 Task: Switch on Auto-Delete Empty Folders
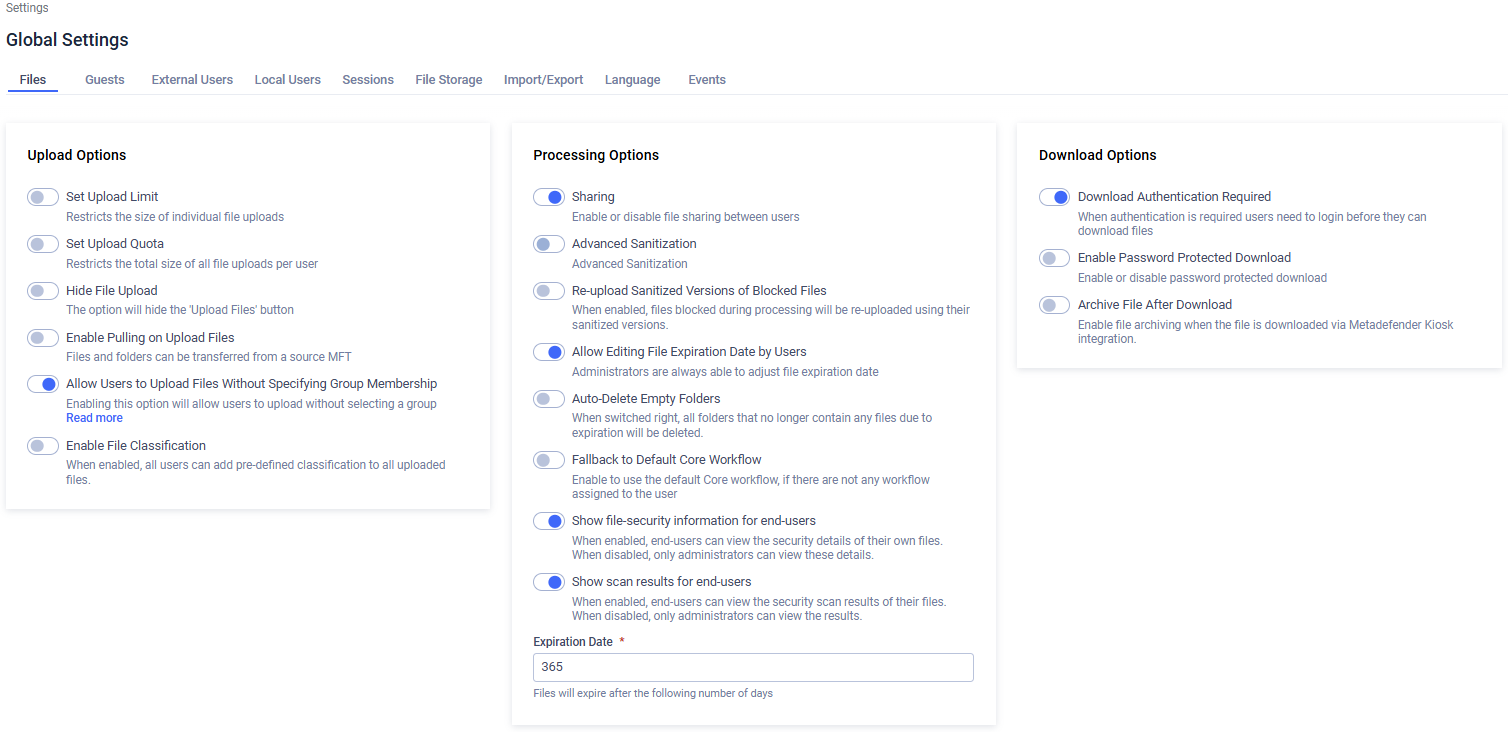coord(549,399)
